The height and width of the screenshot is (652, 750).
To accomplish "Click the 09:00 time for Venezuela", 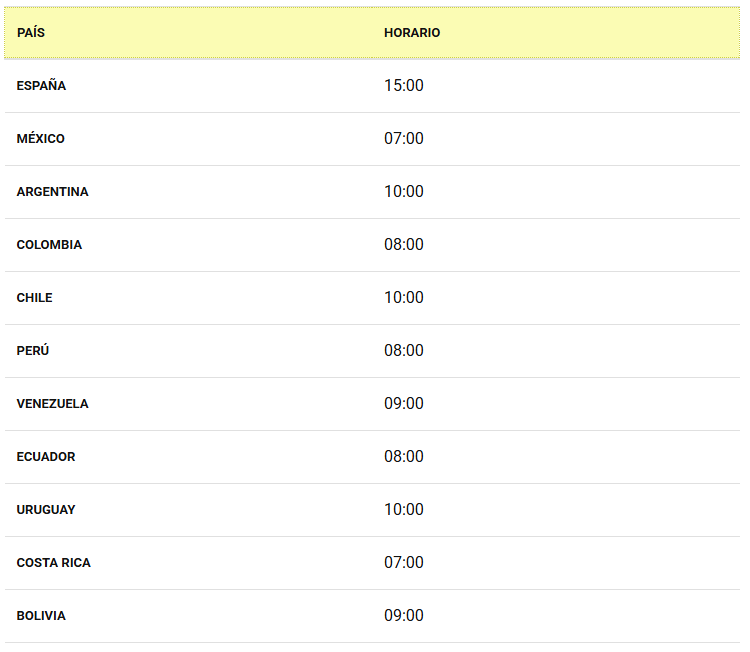I will pyautogui.click(x=404, y=404).
